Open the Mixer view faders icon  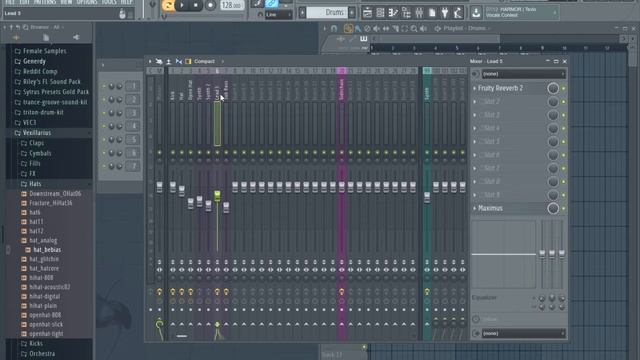(x=419, y=13)
